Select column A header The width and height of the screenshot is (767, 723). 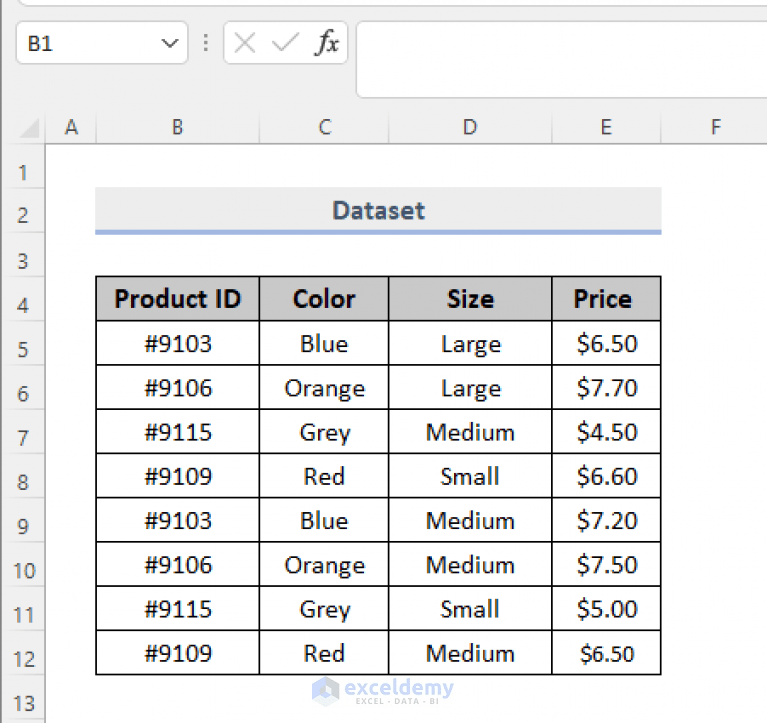click(71, 127)
